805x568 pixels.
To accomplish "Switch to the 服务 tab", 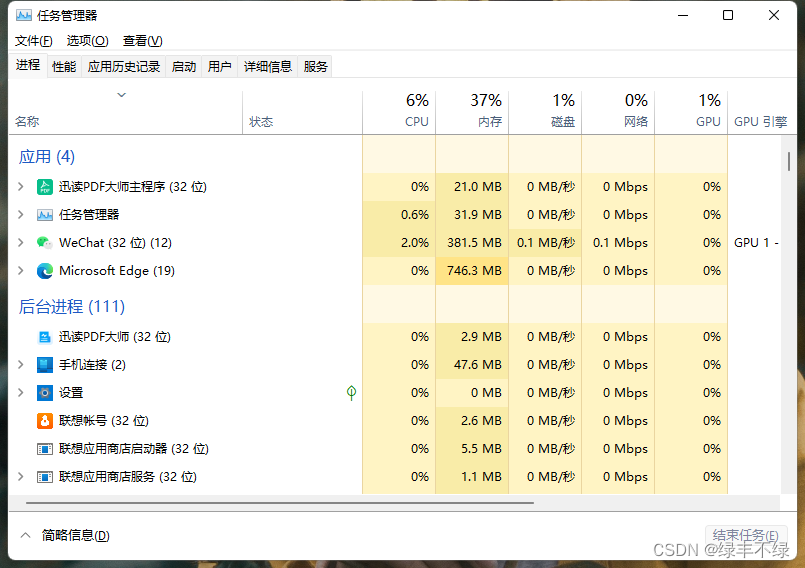I will [x=315, y=67].
